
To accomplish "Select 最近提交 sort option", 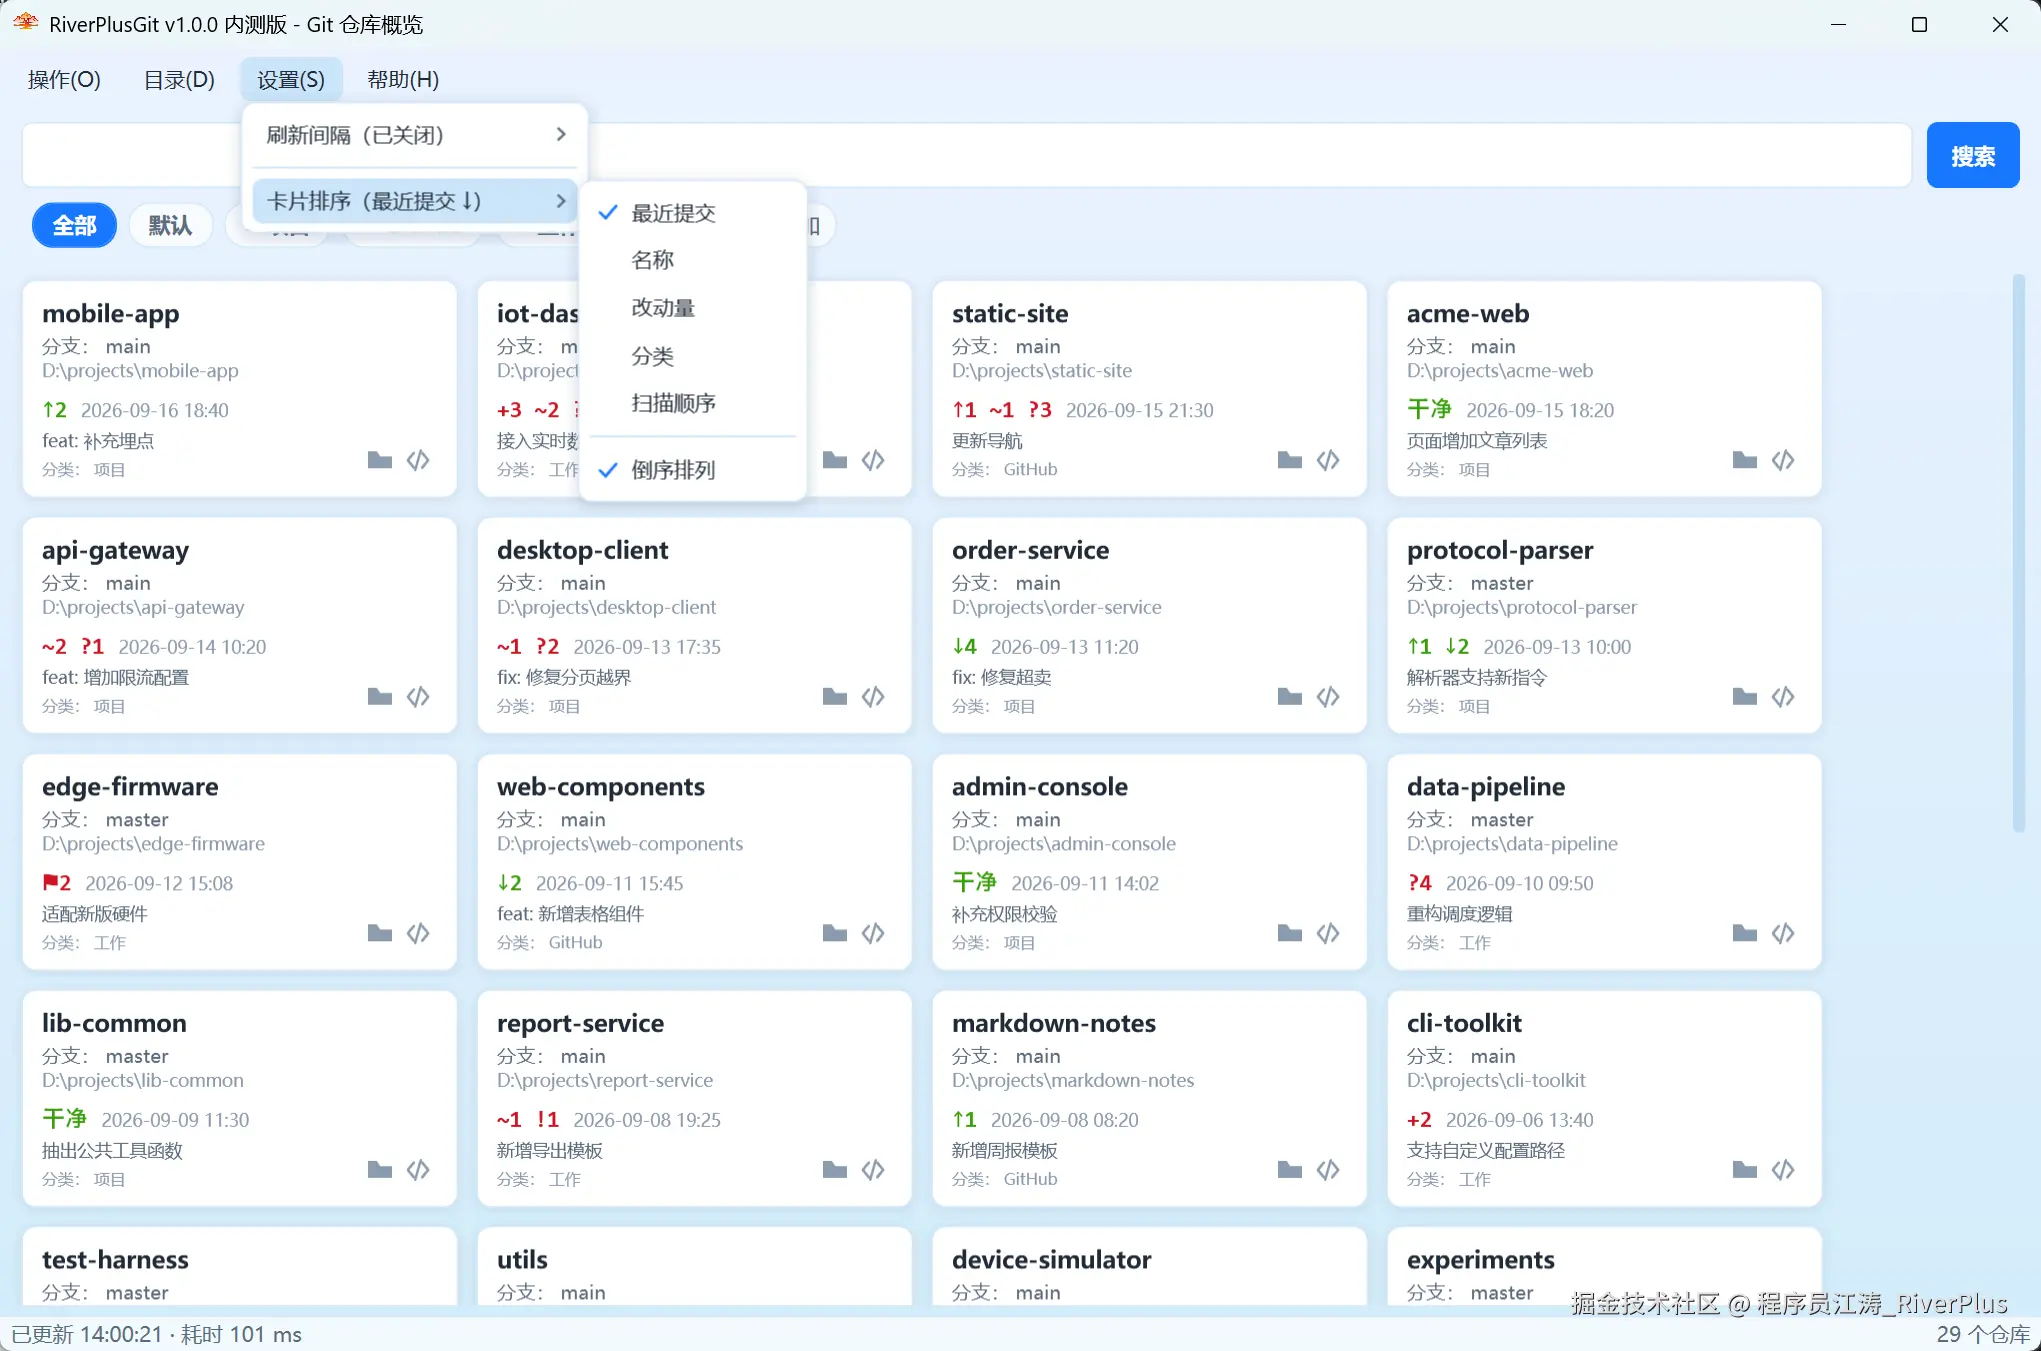I will point(692,213).
